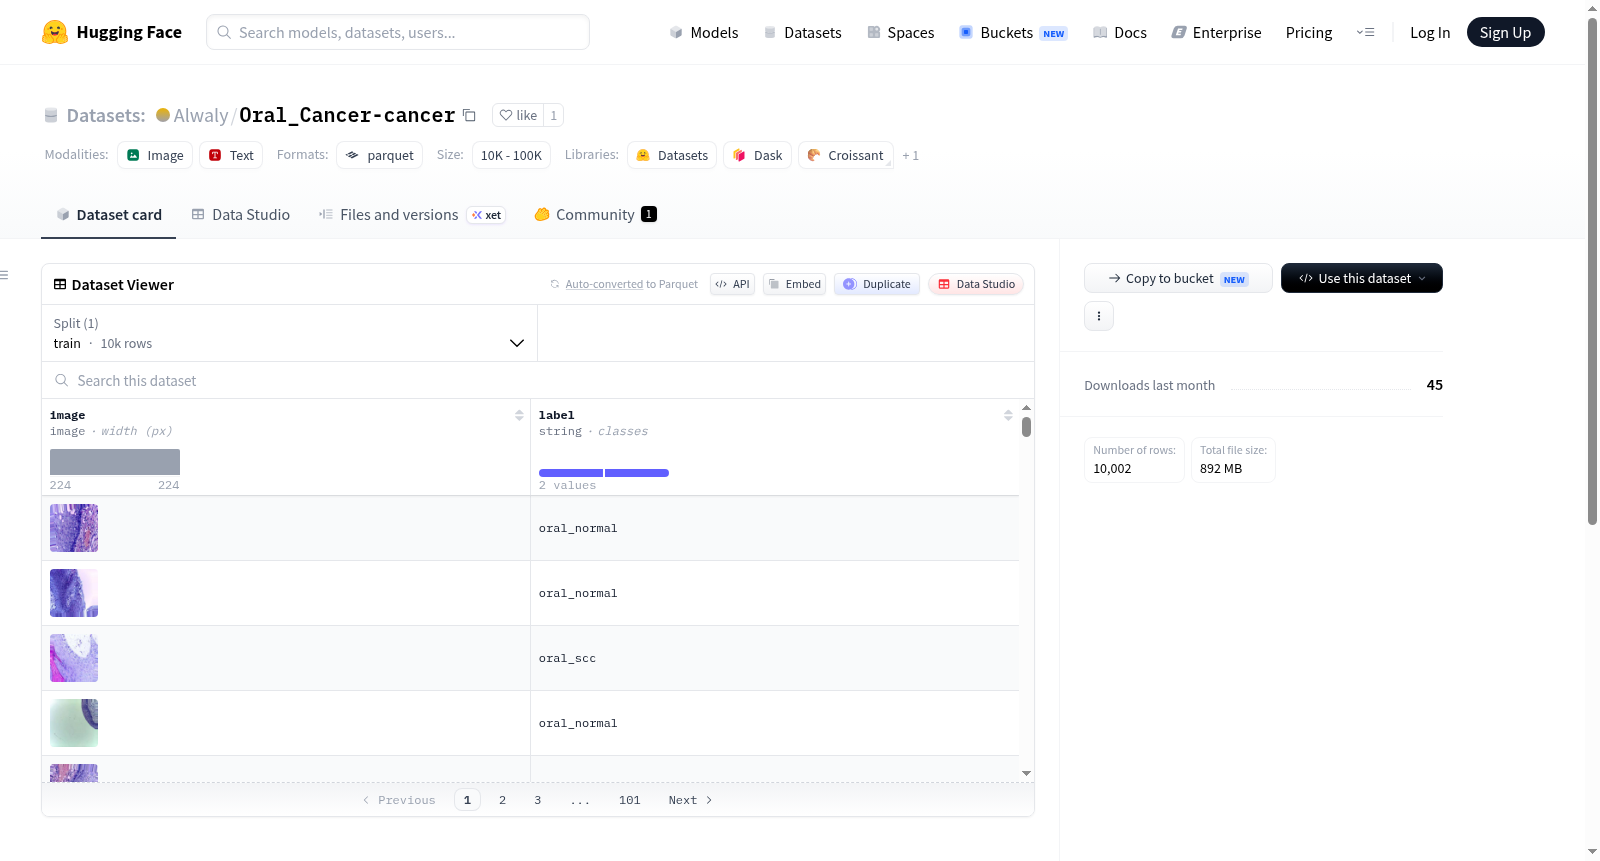
Task: Open the Spaces menu item
Action: pos(901,32)
